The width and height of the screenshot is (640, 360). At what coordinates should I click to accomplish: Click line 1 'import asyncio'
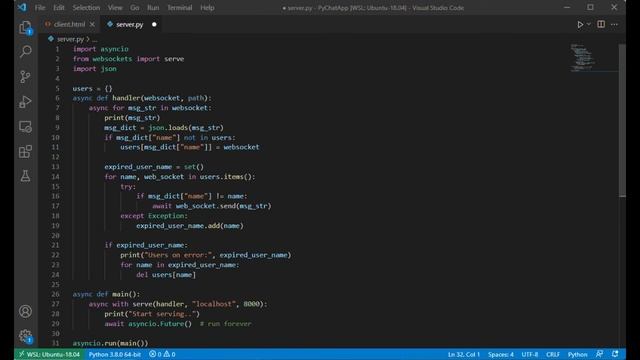100,49
